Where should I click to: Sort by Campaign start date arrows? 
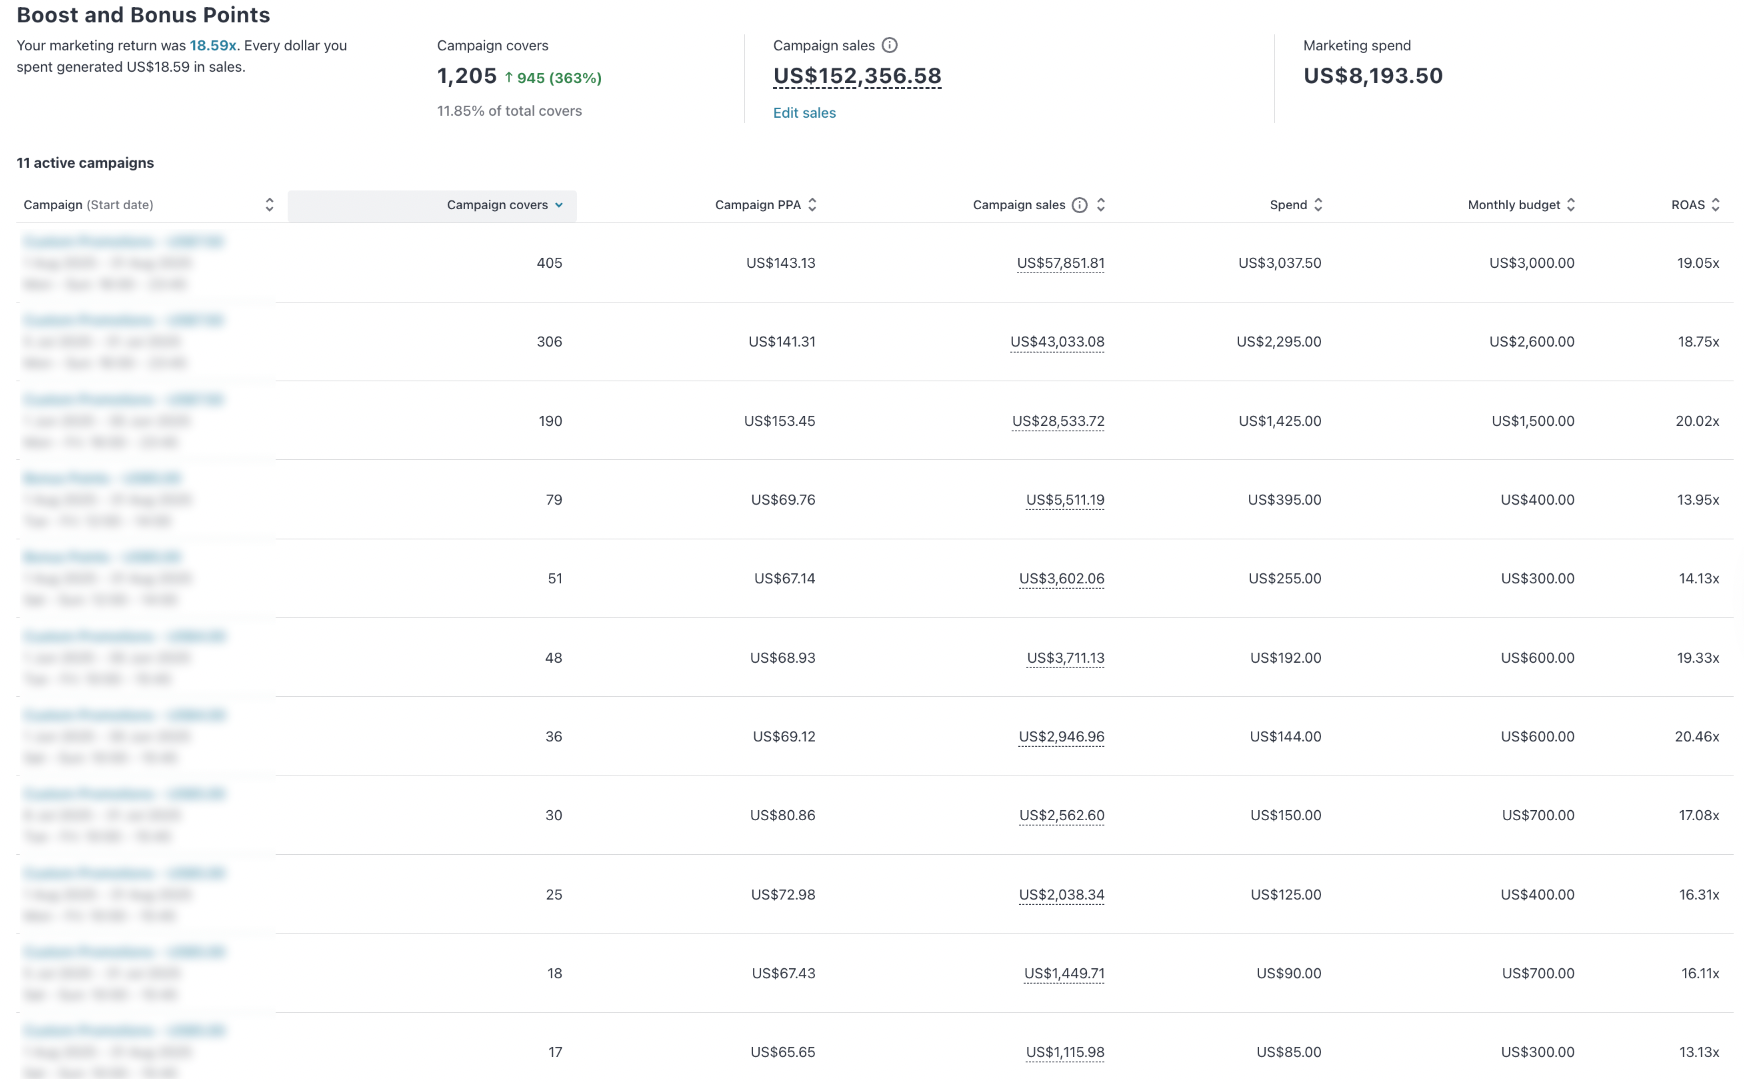click(269, 205)
